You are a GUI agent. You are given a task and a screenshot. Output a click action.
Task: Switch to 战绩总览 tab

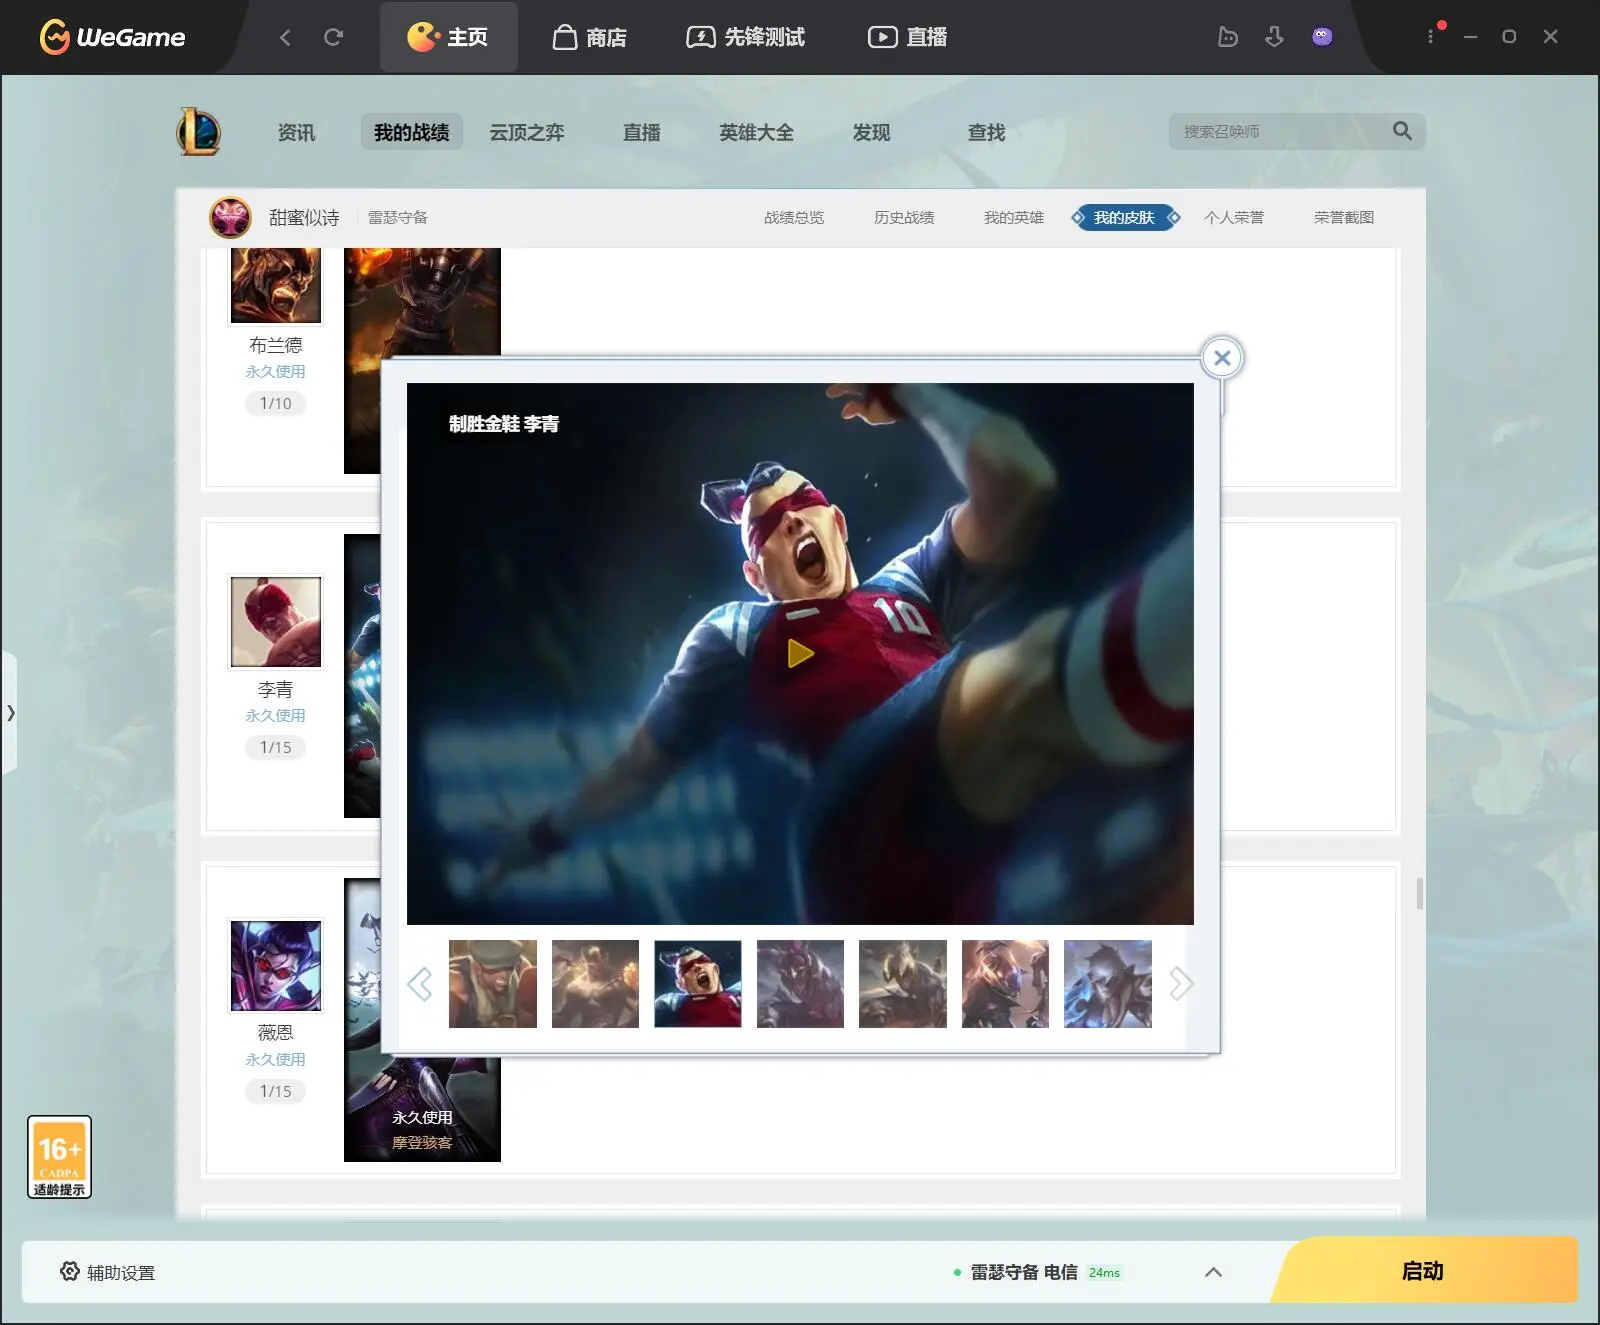[794, 217]
